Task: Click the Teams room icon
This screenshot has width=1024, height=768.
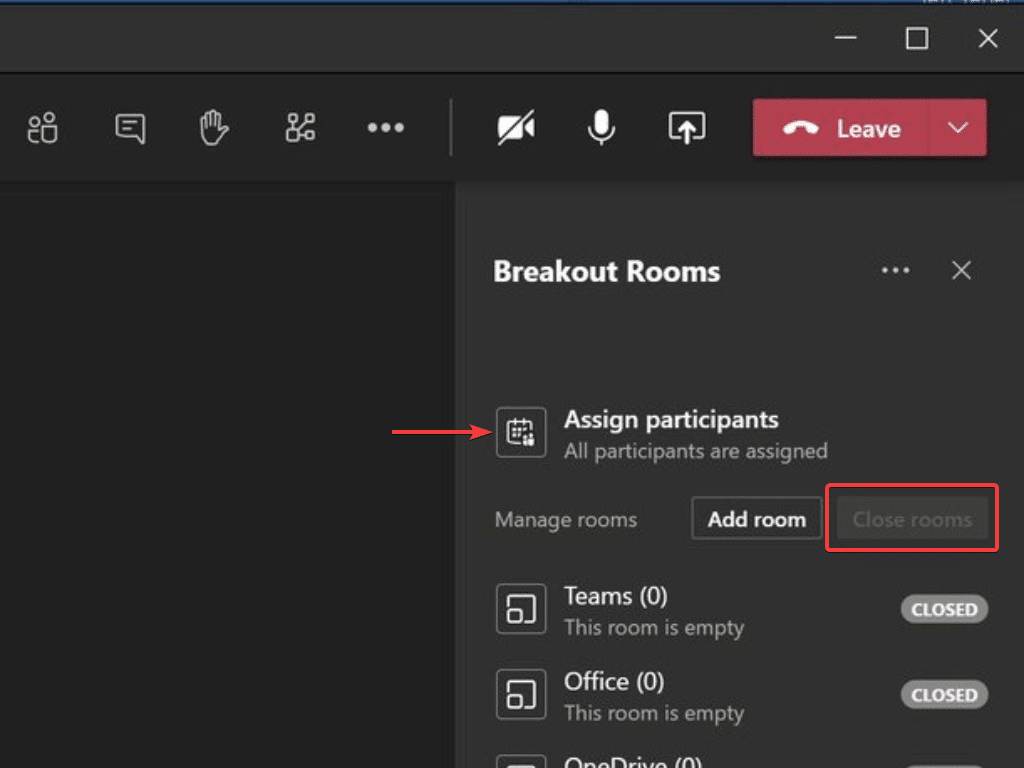Action: pyautogui.click(x=521, y=609)
